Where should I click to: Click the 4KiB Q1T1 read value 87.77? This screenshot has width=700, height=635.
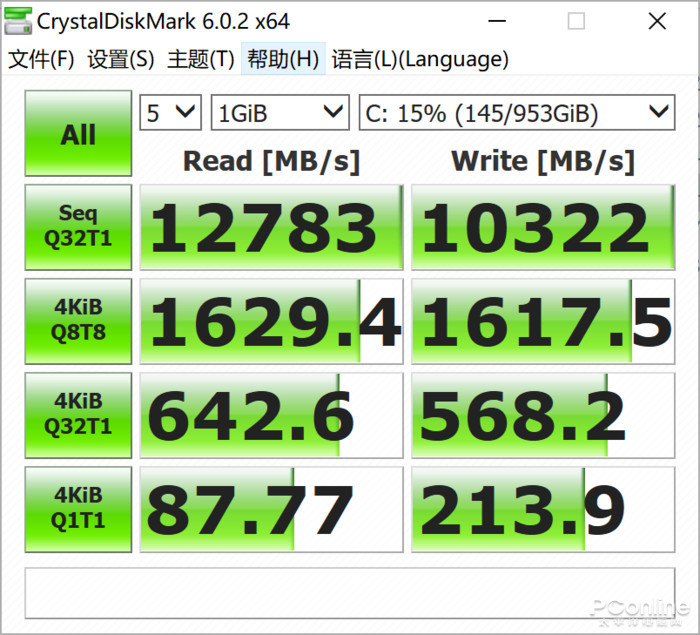[271, 510]
